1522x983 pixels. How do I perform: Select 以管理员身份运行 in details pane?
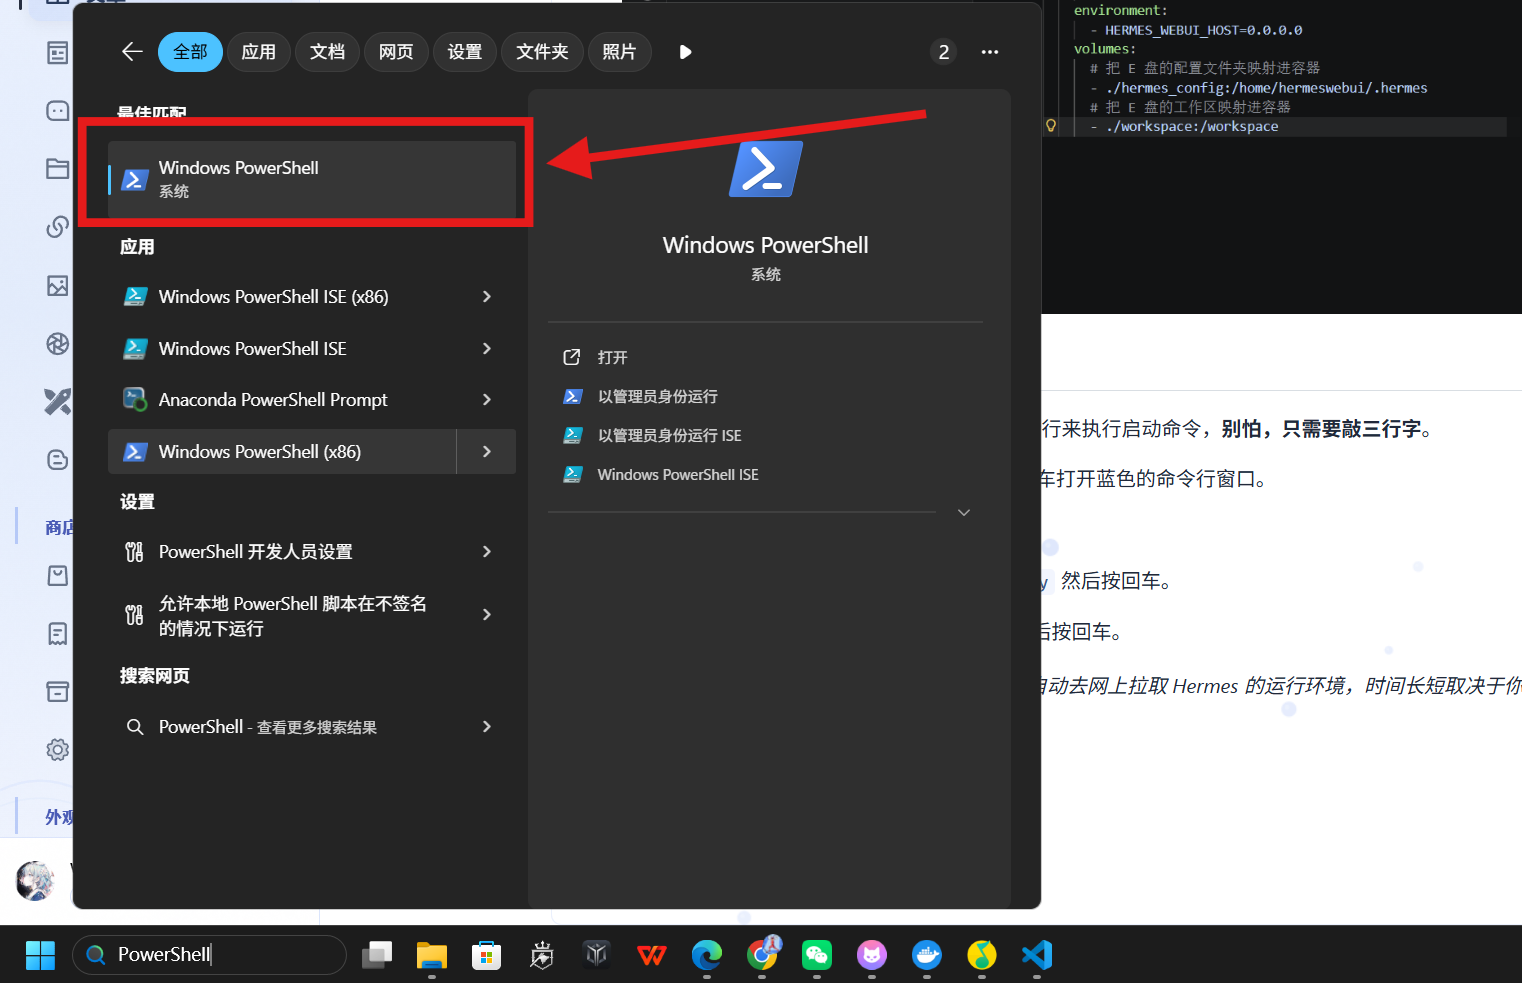pyautogui.click(x=657, y=397)
